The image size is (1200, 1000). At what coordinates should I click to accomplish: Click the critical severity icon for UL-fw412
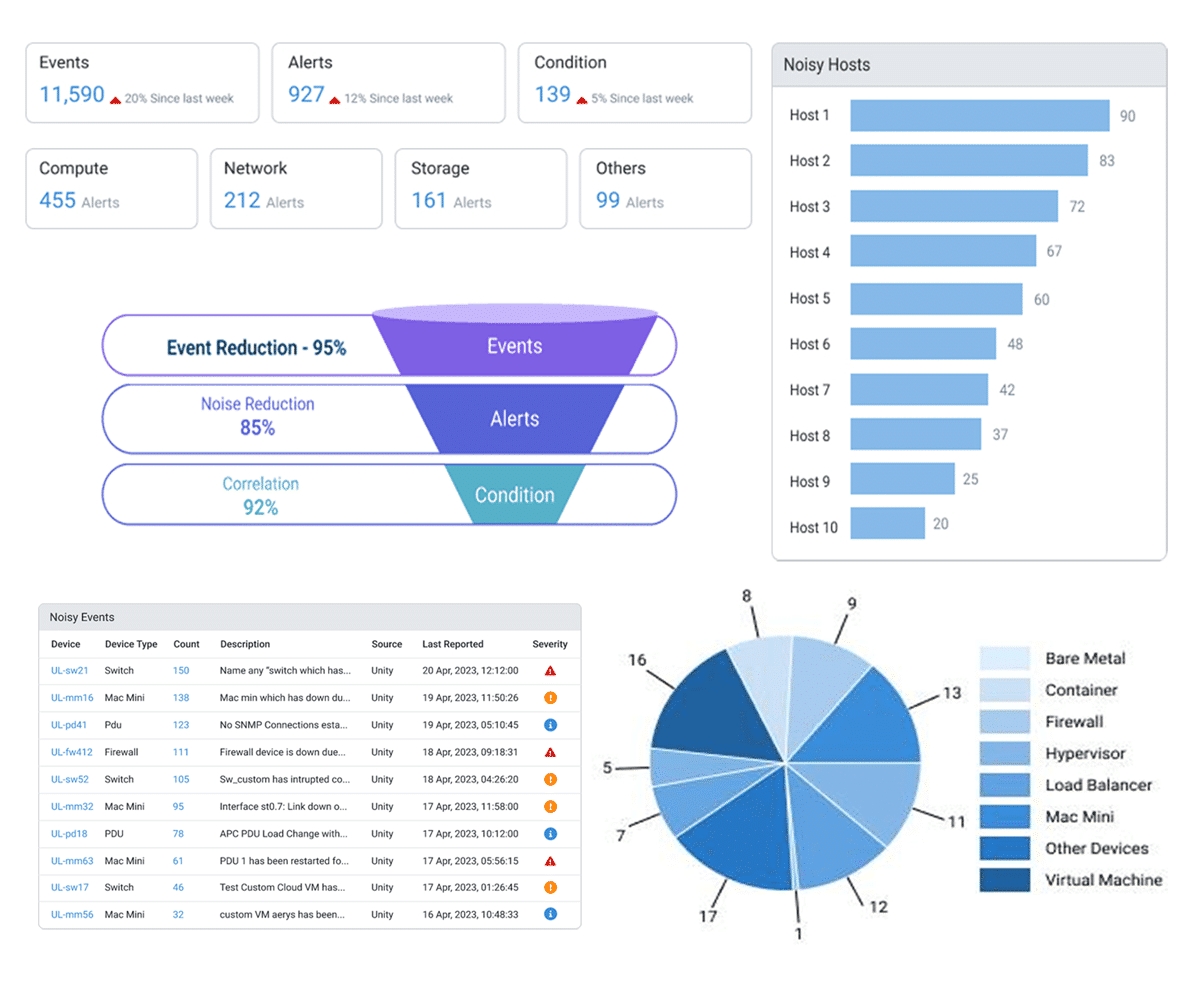tap(549, 752)
